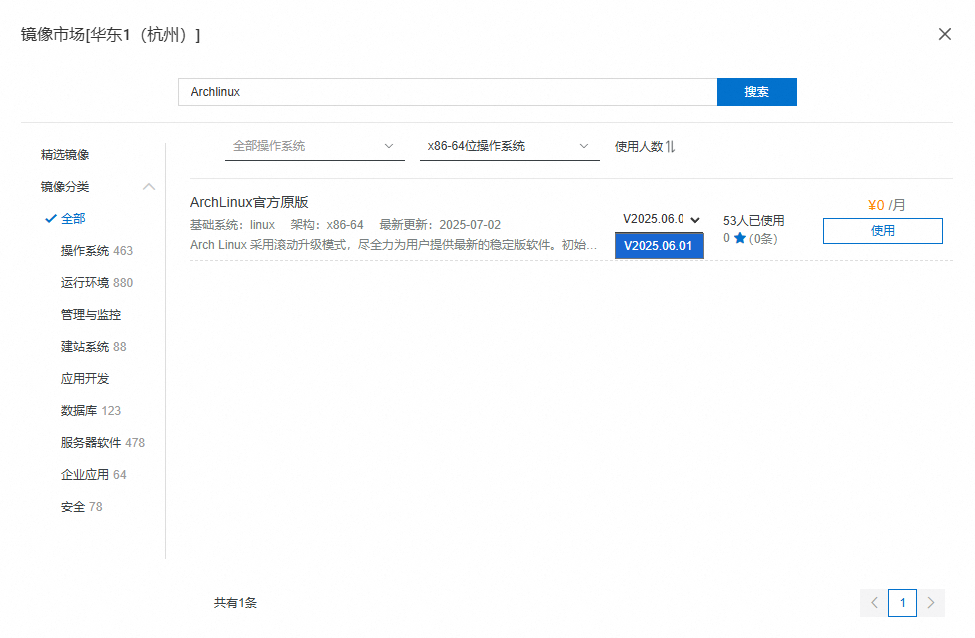
Task: Filter by 运行环境 category
Action: point(85,283)
